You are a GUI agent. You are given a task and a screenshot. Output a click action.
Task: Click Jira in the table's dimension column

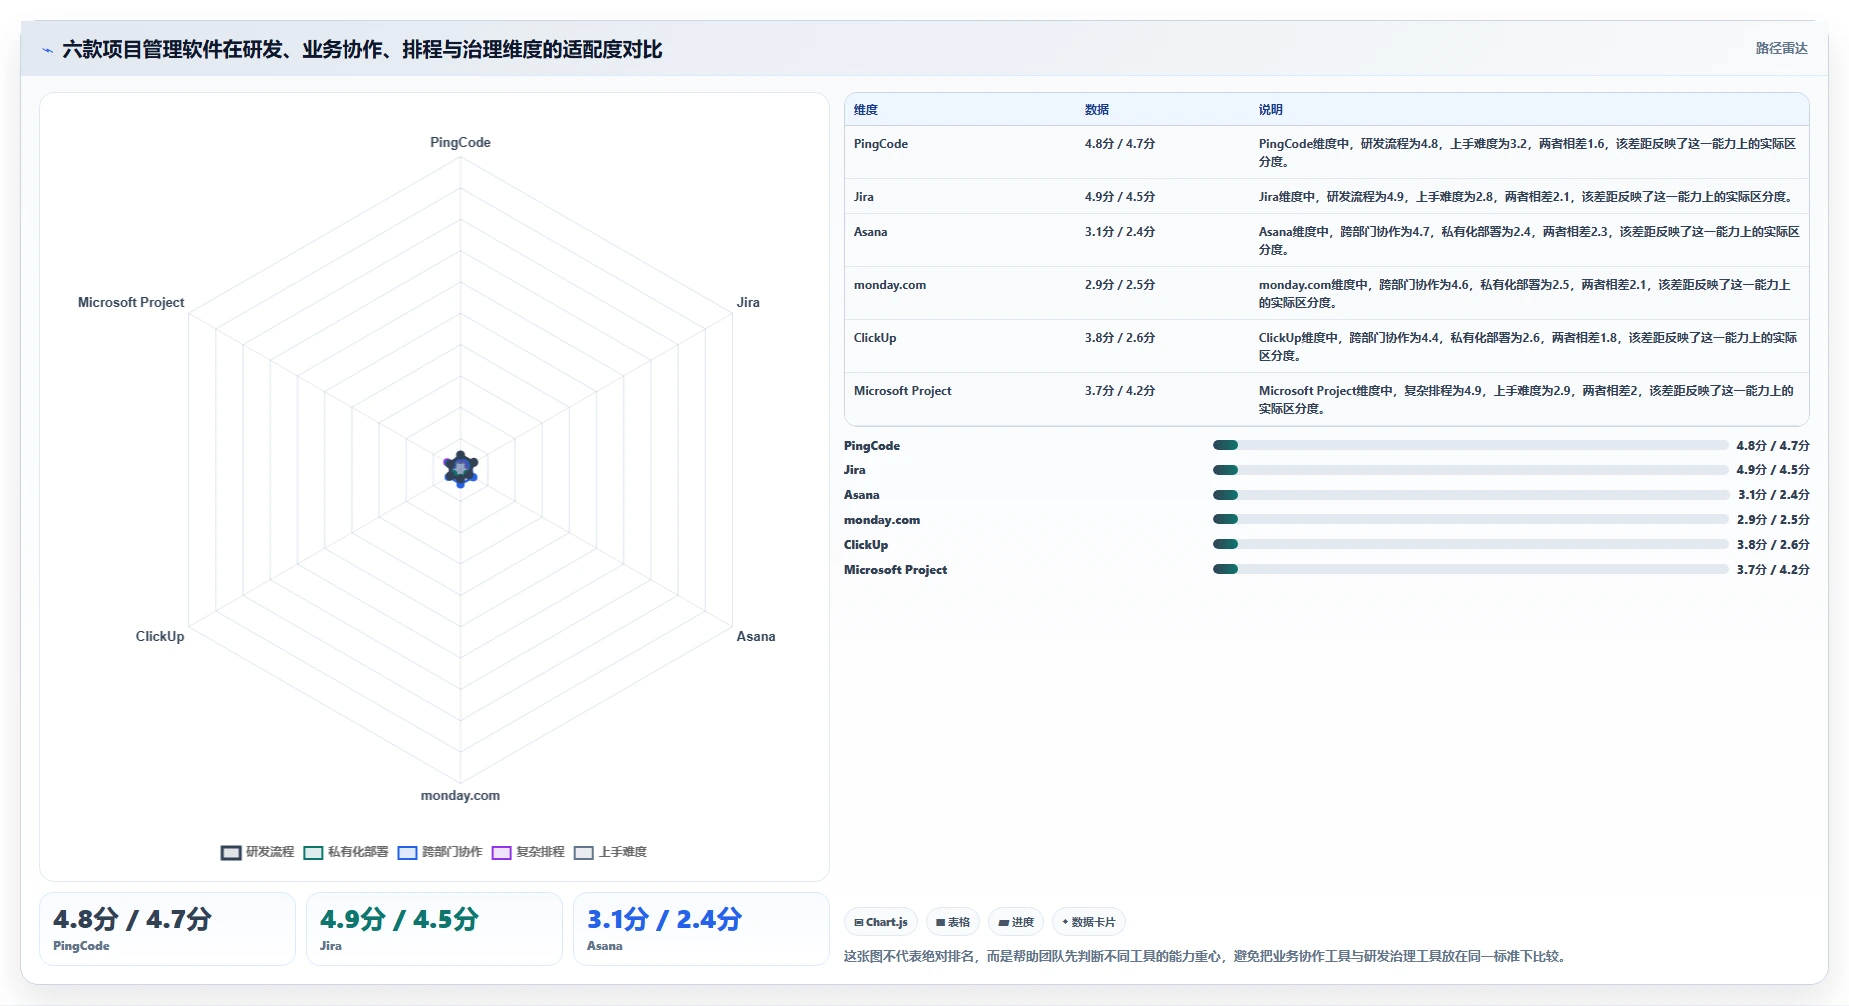point(864,197)
